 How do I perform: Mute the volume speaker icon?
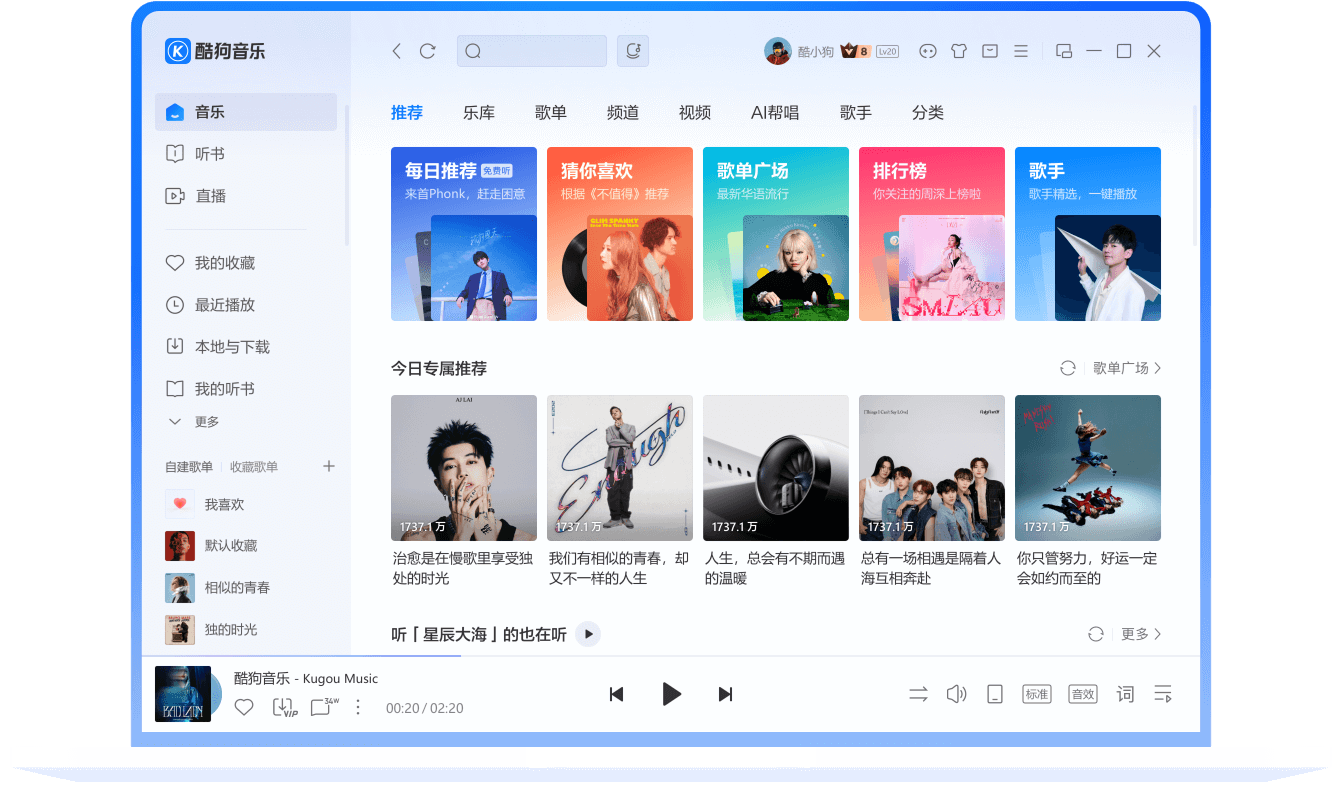pyautogui.click(x=957, y=694)
